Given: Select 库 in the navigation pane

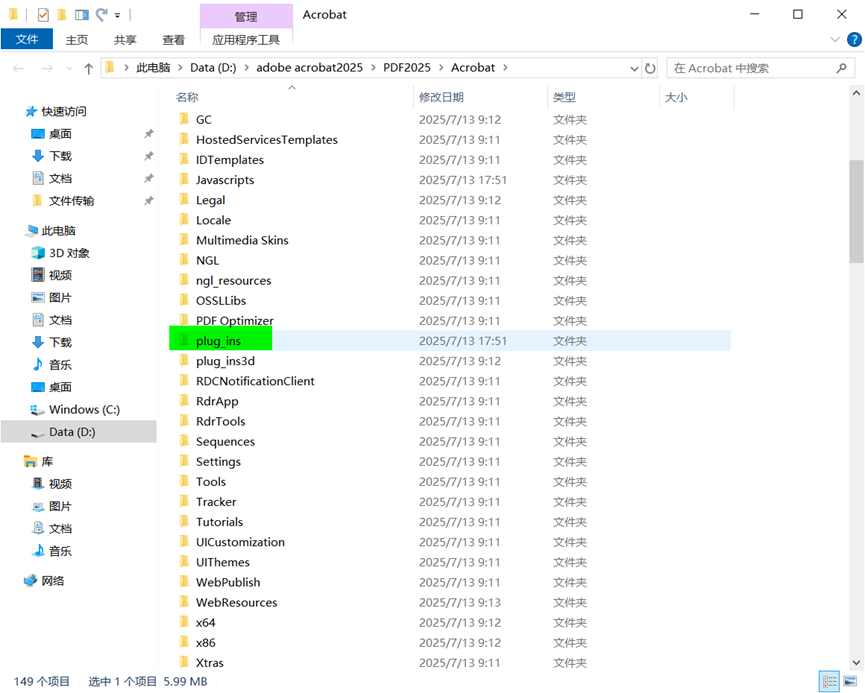Looking at the screenshot, I should [47, 461].
